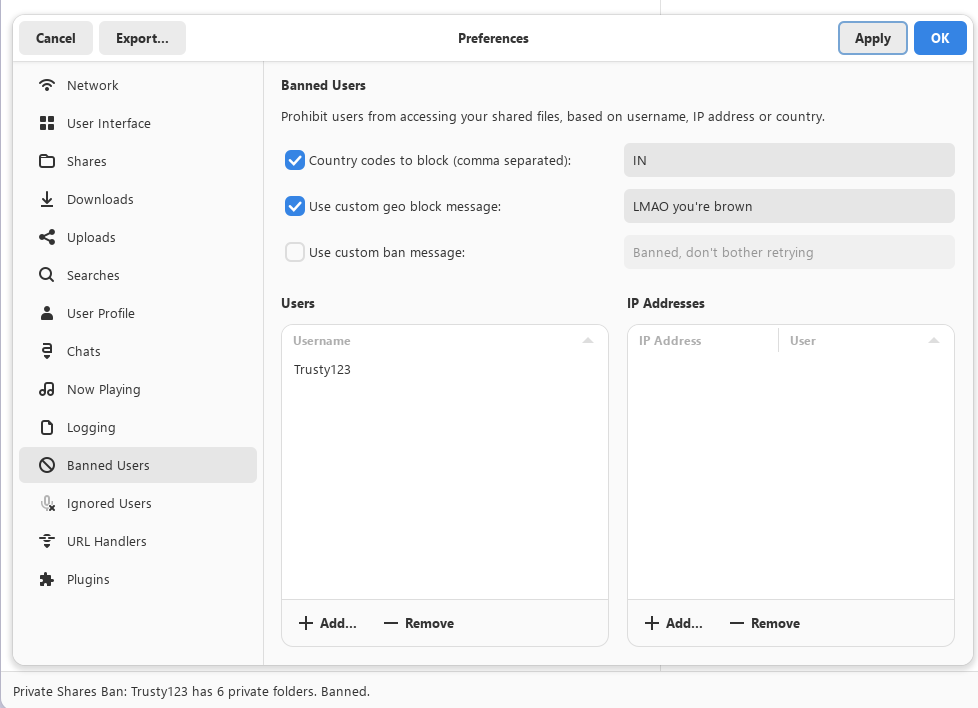The image size is (978, 708).
Task: Click the custom ban message field
Action: point(789,253)
